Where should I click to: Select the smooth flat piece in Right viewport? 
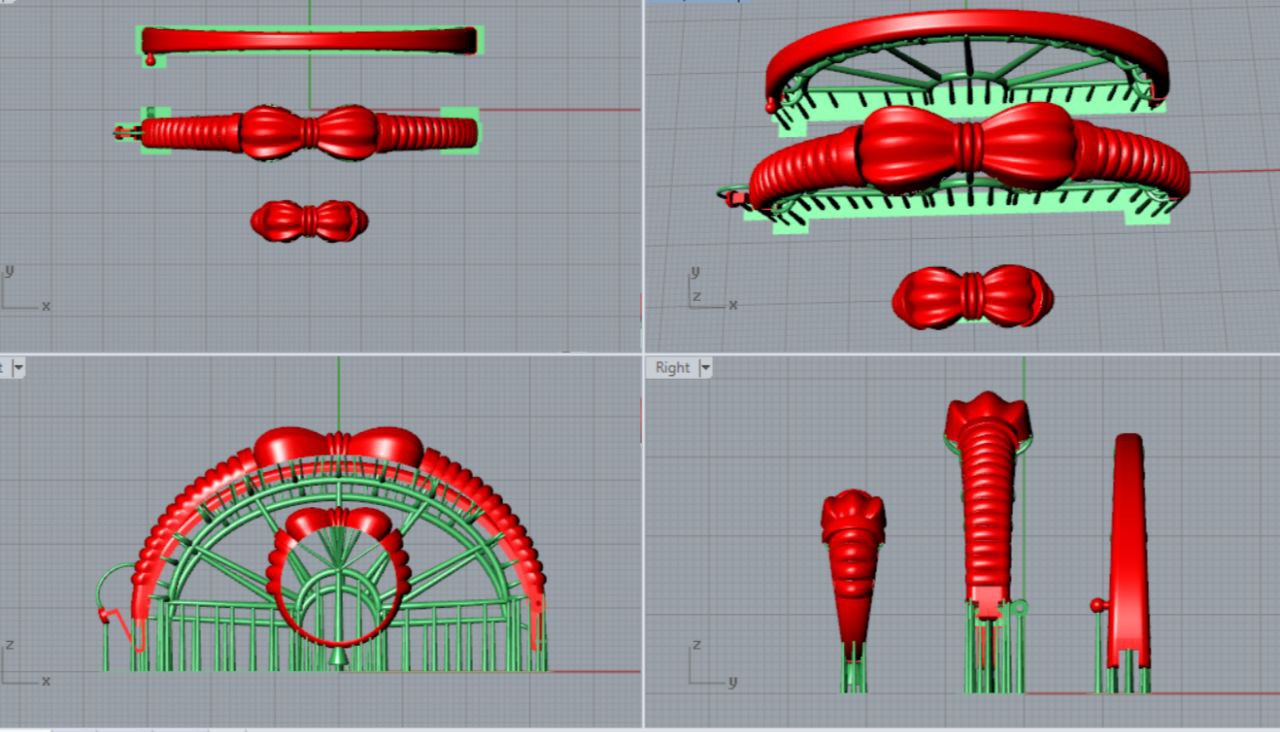coord(1128,550)
